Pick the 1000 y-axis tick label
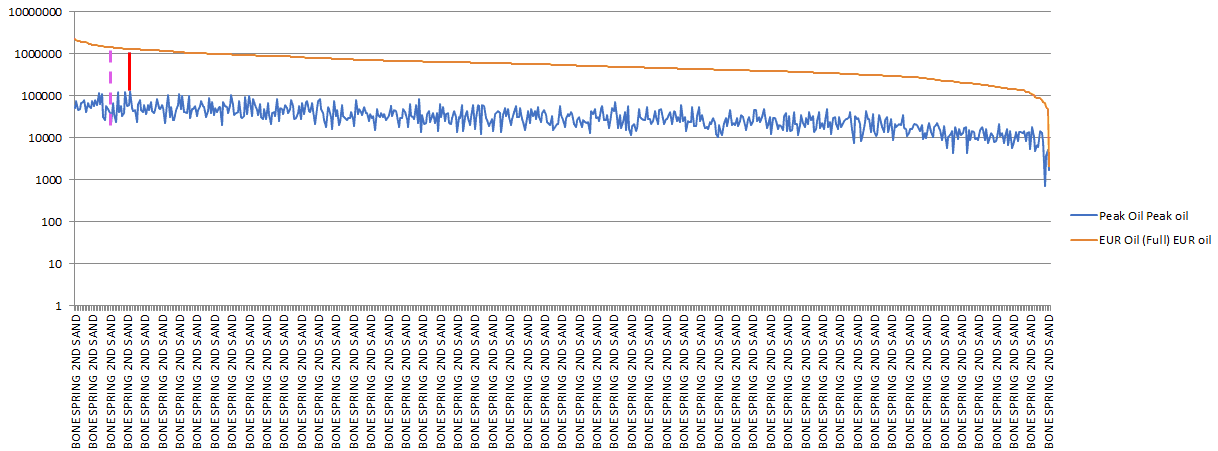Screen dimensions: 1218x451 48,180
